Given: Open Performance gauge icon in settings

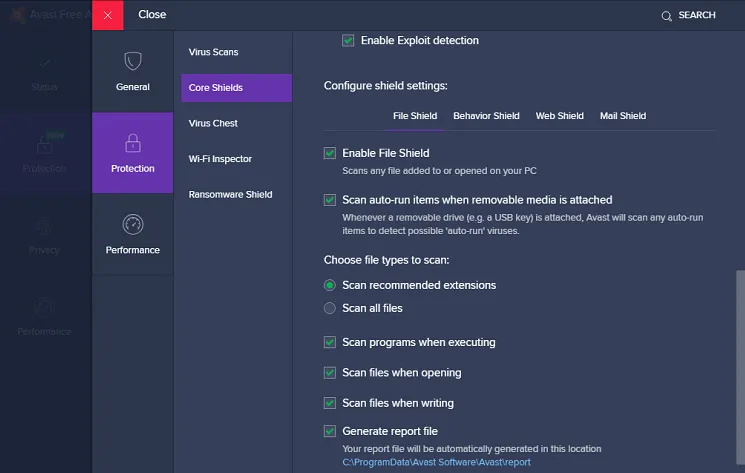Looking at the screenshot, I should (x=133, y=224).
